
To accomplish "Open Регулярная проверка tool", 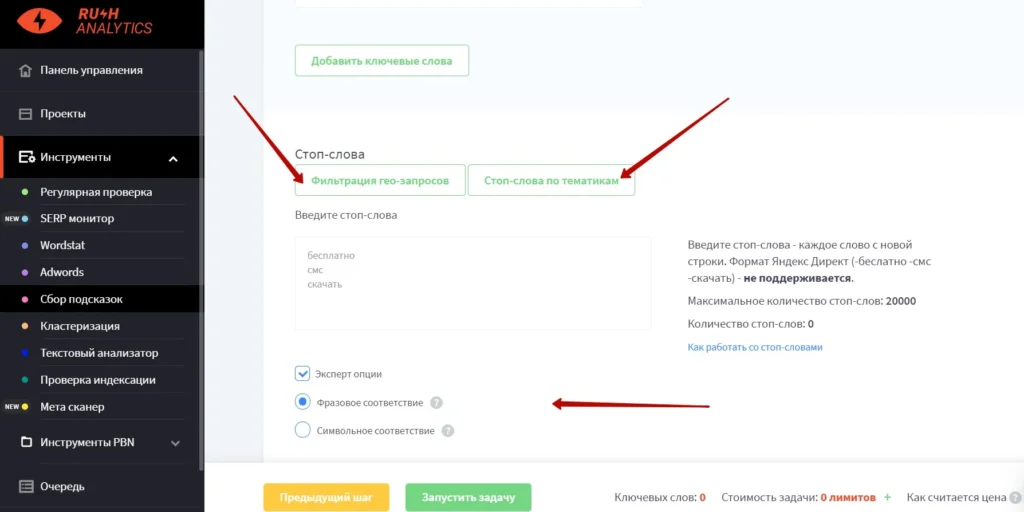I will [x=98, y=192].
